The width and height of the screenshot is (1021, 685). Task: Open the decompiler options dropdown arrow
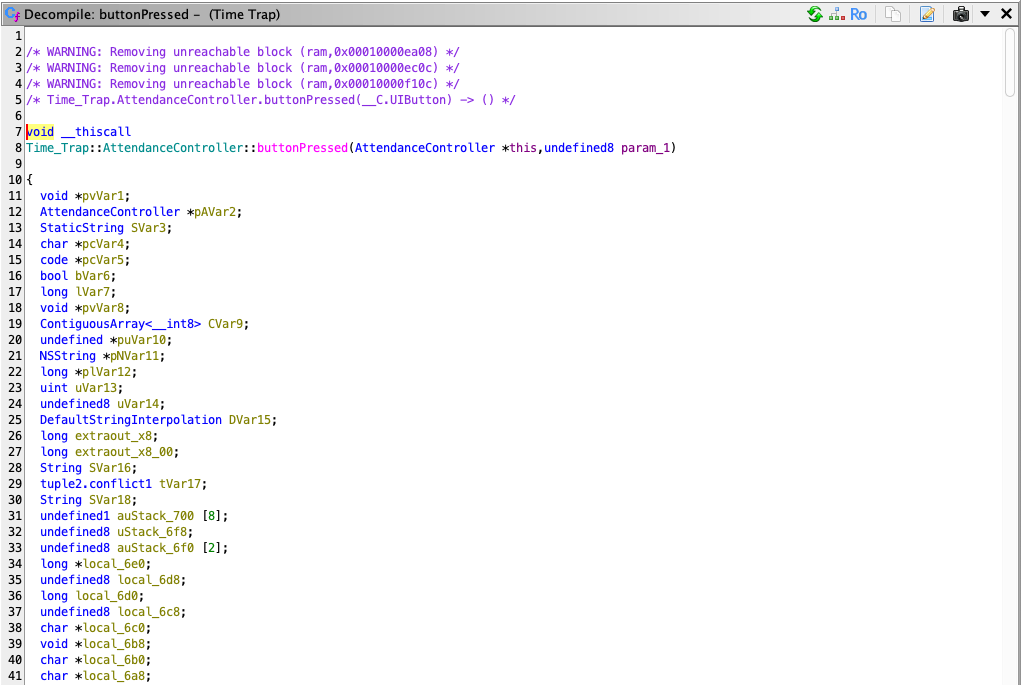984,14
